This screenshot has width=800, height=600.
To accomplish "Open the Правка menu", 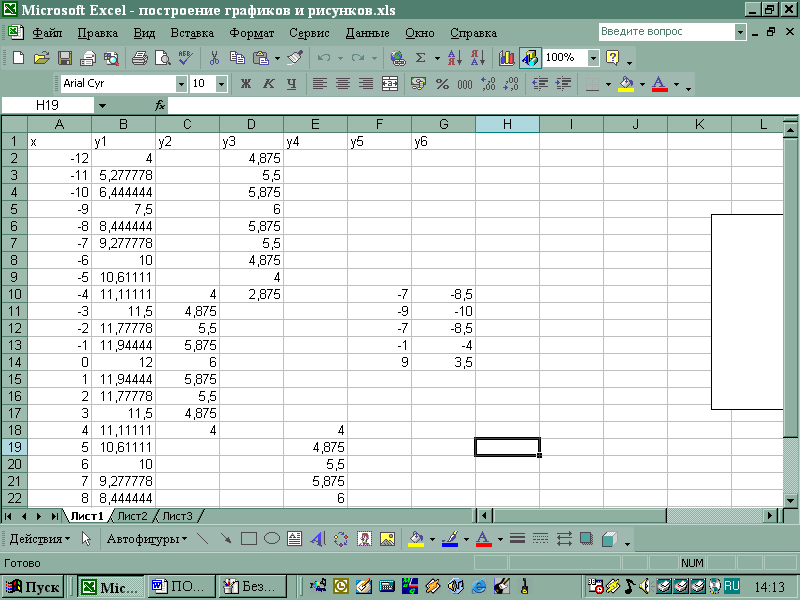I will pyautogui.click(x=97, y=33).
